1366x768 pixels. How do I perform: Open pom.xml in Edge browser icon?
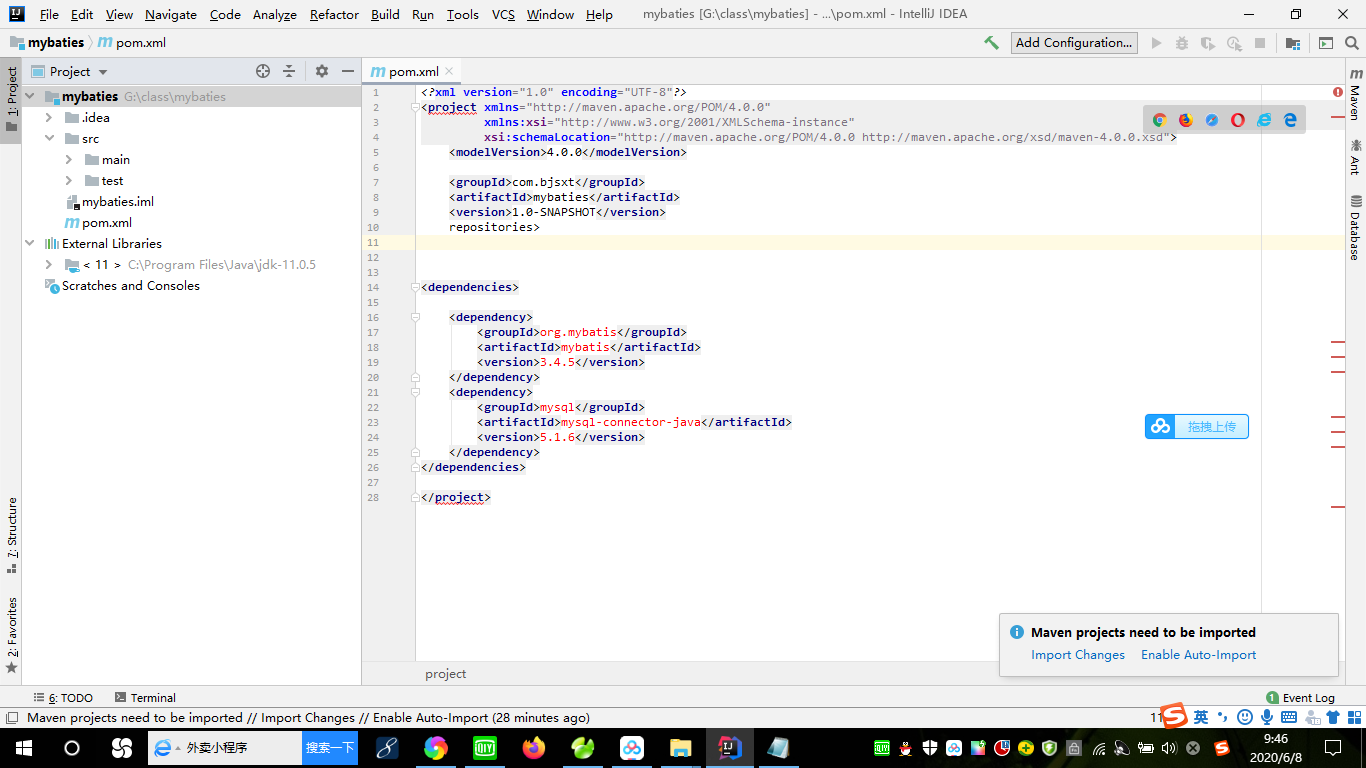click(1290, 120)
